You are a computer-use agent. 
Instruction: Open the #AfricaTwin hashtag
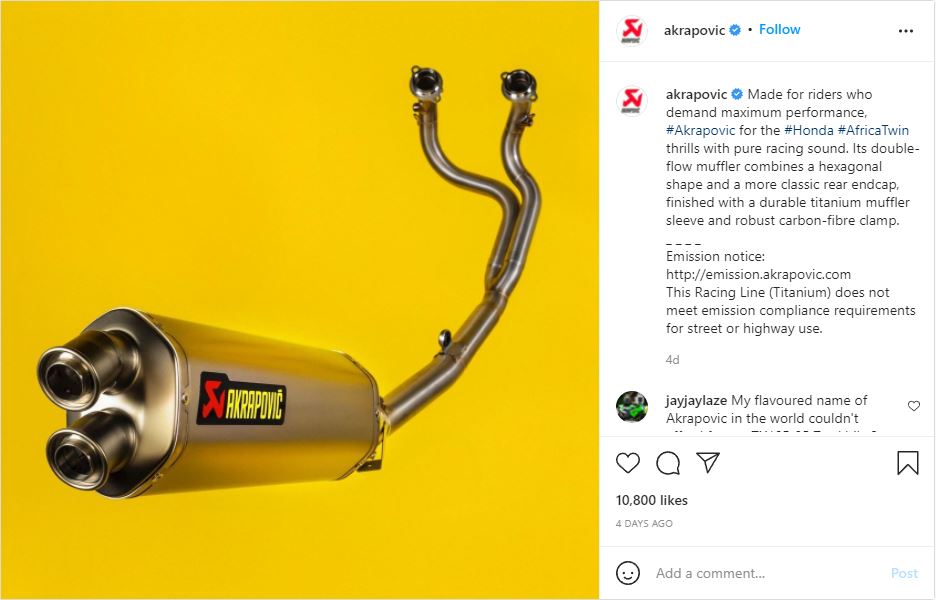point(873,130)
